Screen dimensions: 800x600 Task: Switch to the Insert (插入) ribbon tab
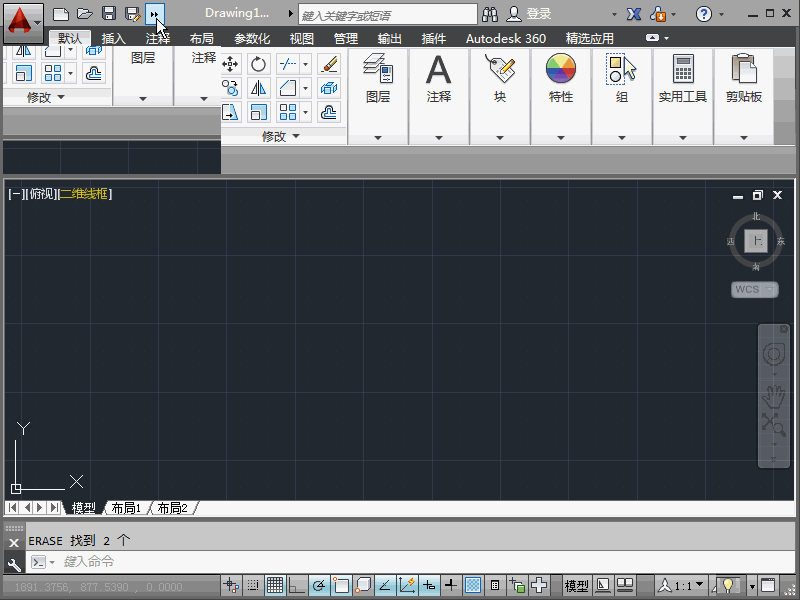114,39
